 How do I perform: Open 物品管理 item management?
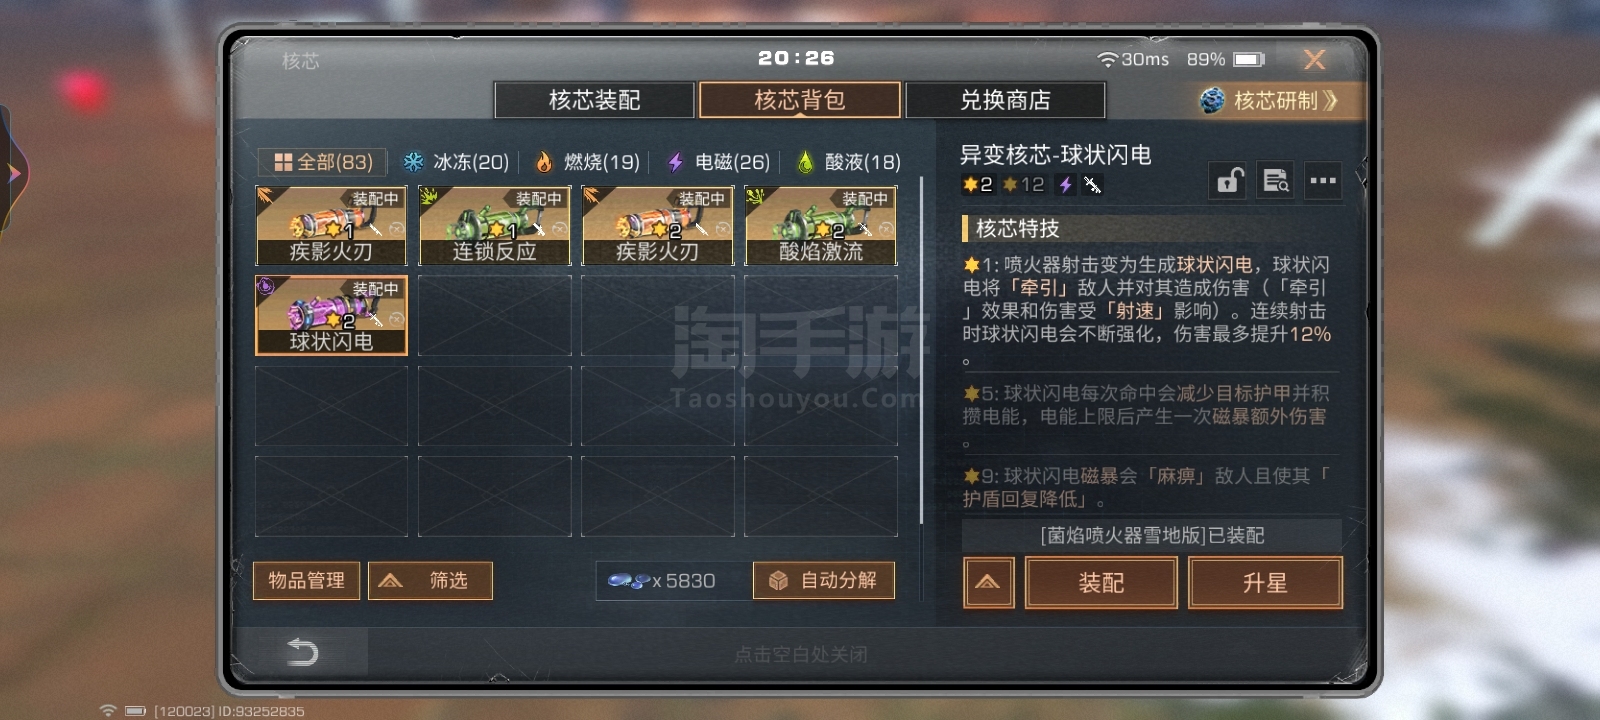[306, 581]
